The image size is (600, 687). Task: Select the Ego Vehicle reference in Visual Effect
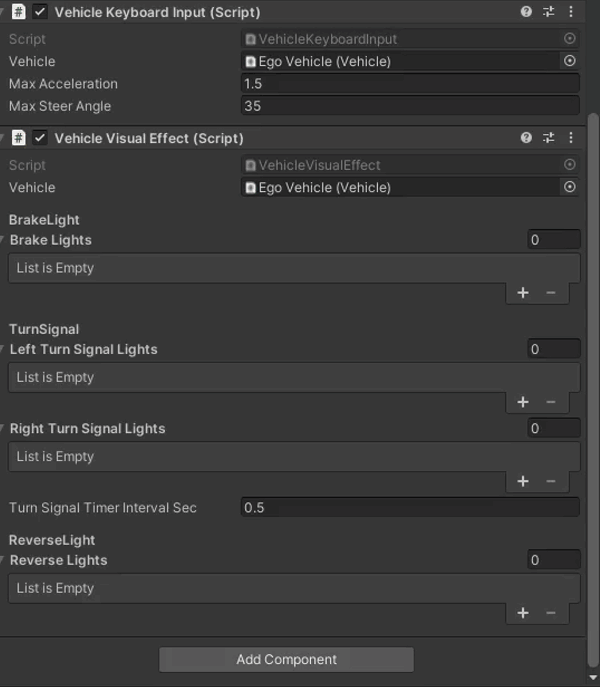pos(400,188)
